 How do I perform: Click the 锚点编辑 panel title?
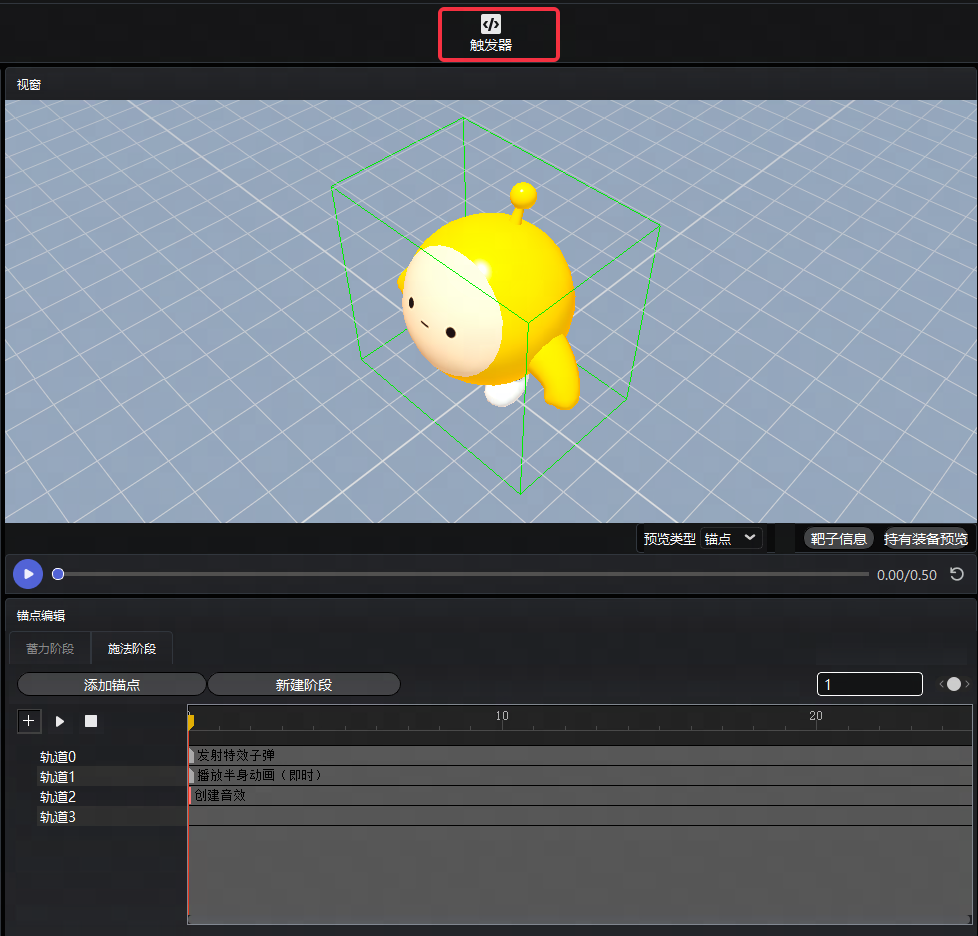(x=41, y=615)
